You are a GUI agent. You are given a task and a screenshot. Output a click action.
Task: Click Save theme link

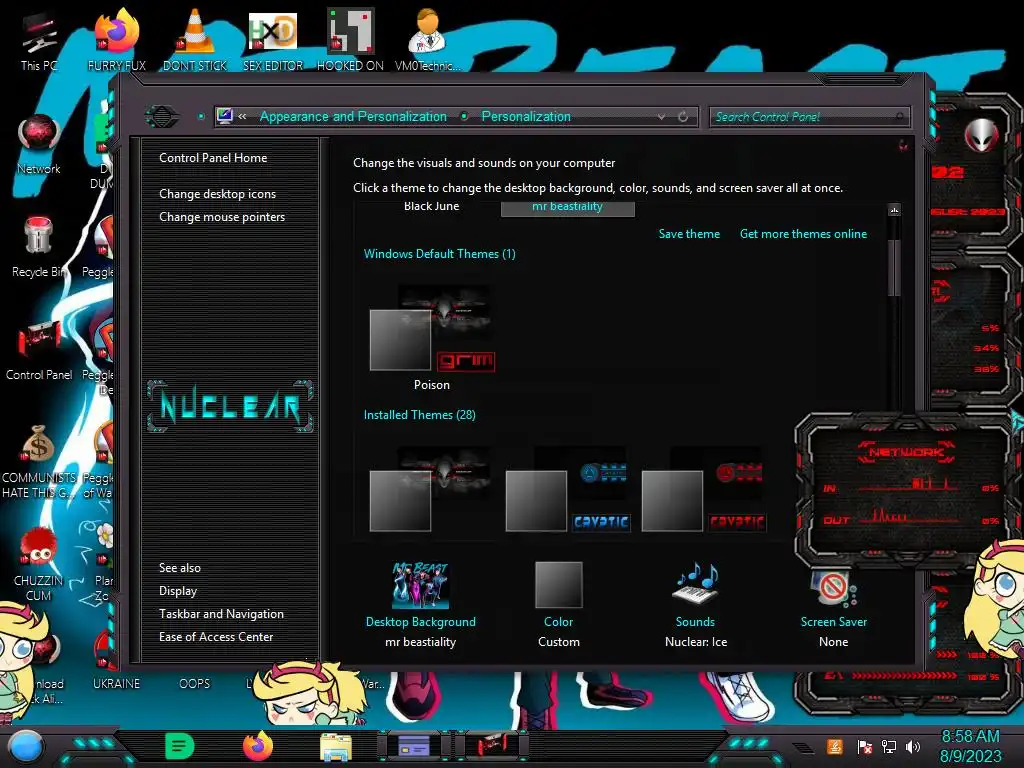pos(689,234)
